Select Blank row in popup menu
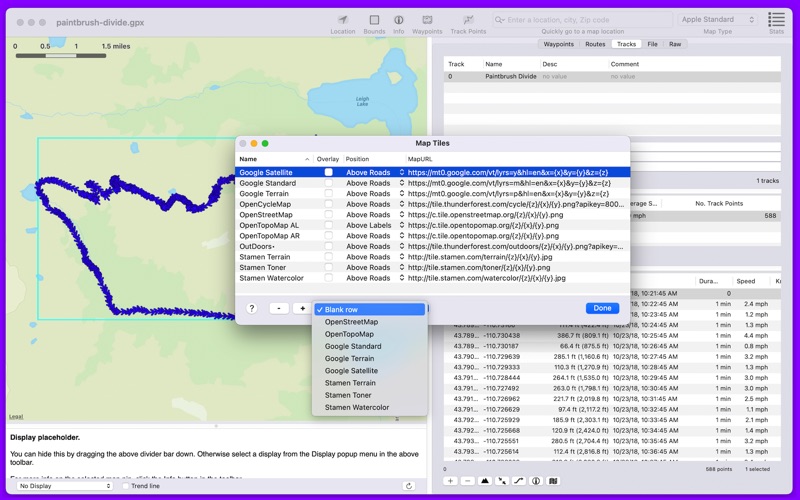800x500 pixels. [x=370, y=310]
